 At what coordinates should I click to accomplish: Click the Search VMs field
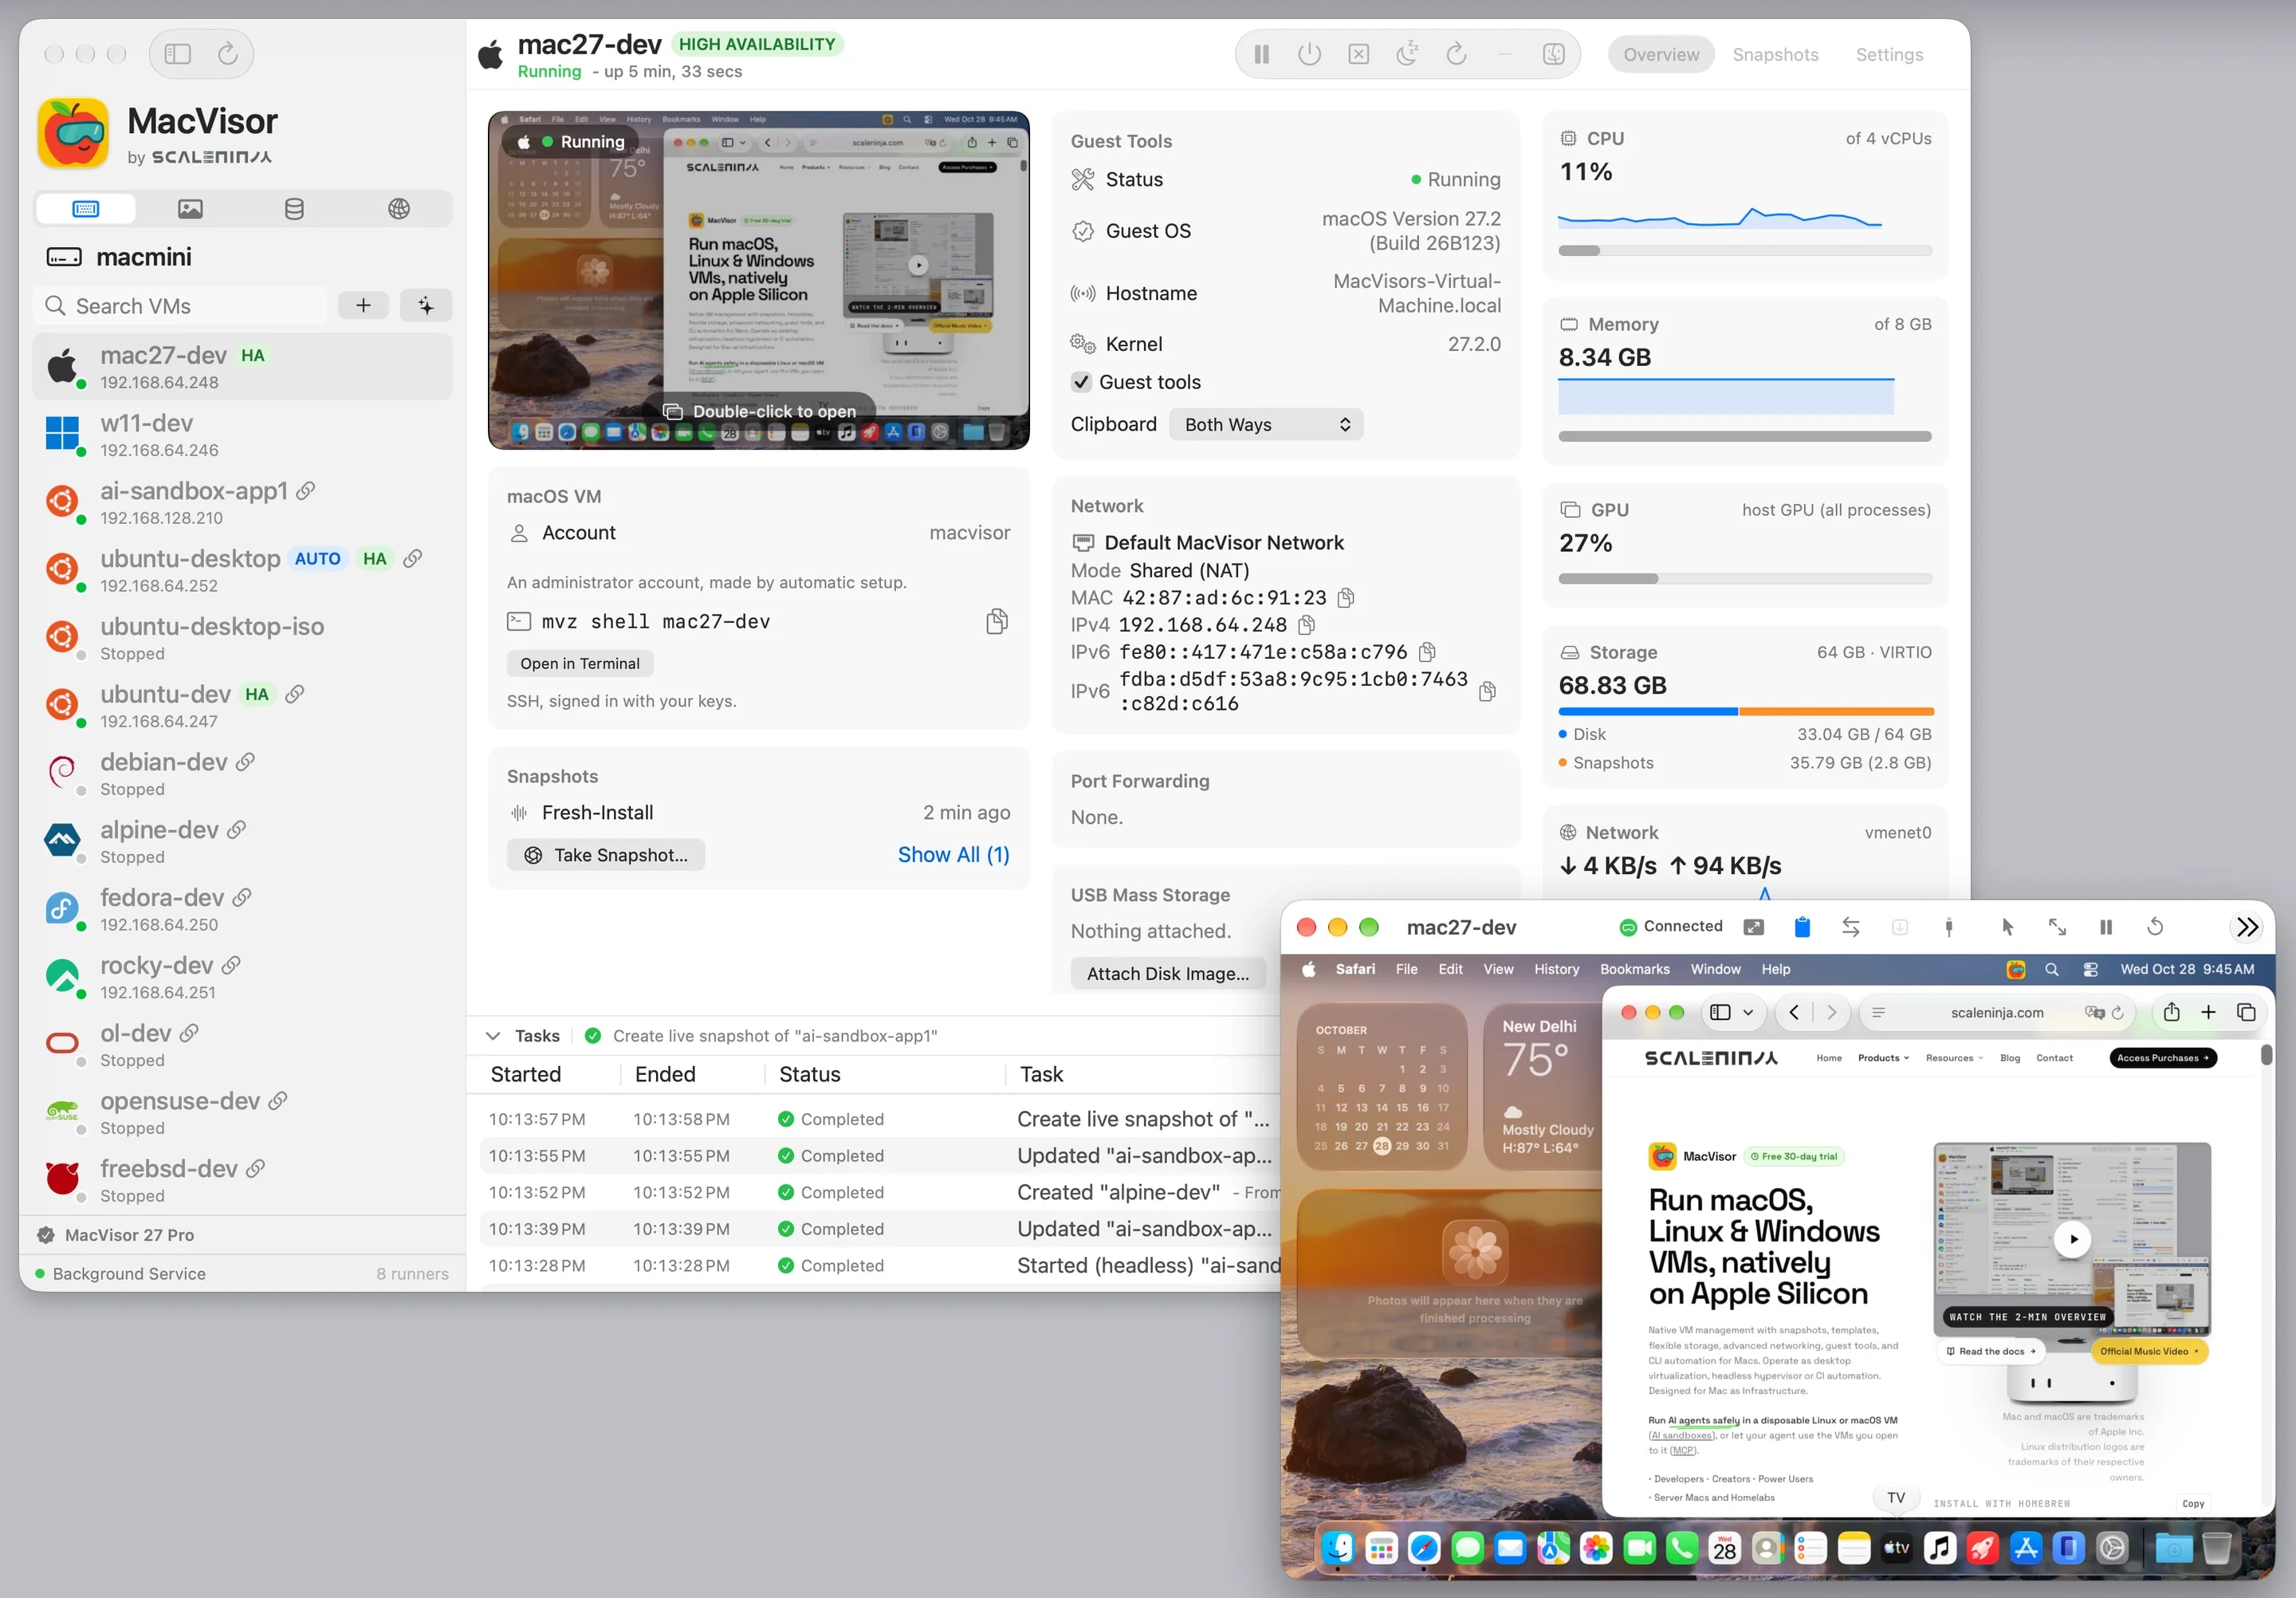click(181, 306)
